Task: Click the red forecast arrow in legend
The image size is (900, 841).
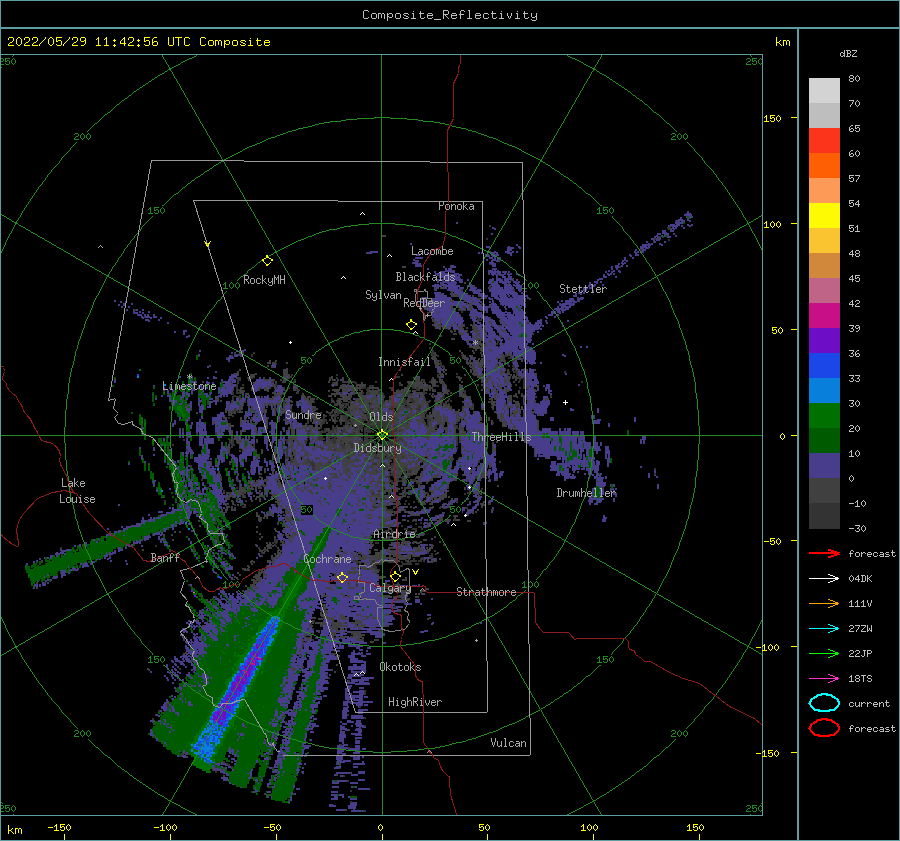Action: click(824, 553)
